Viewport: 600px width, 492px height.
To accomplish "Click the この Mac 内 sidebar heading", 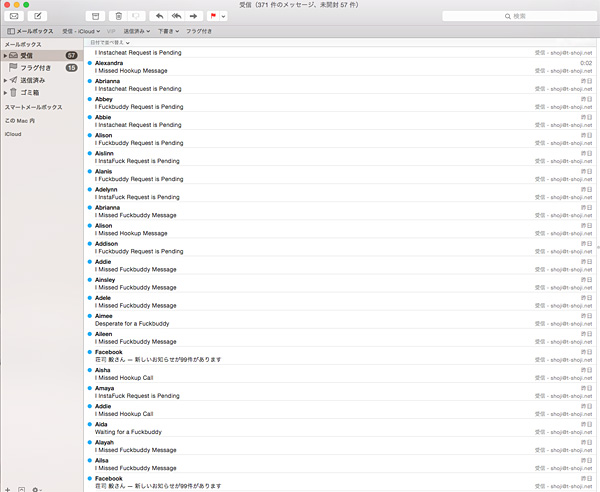I will point(20,121).
